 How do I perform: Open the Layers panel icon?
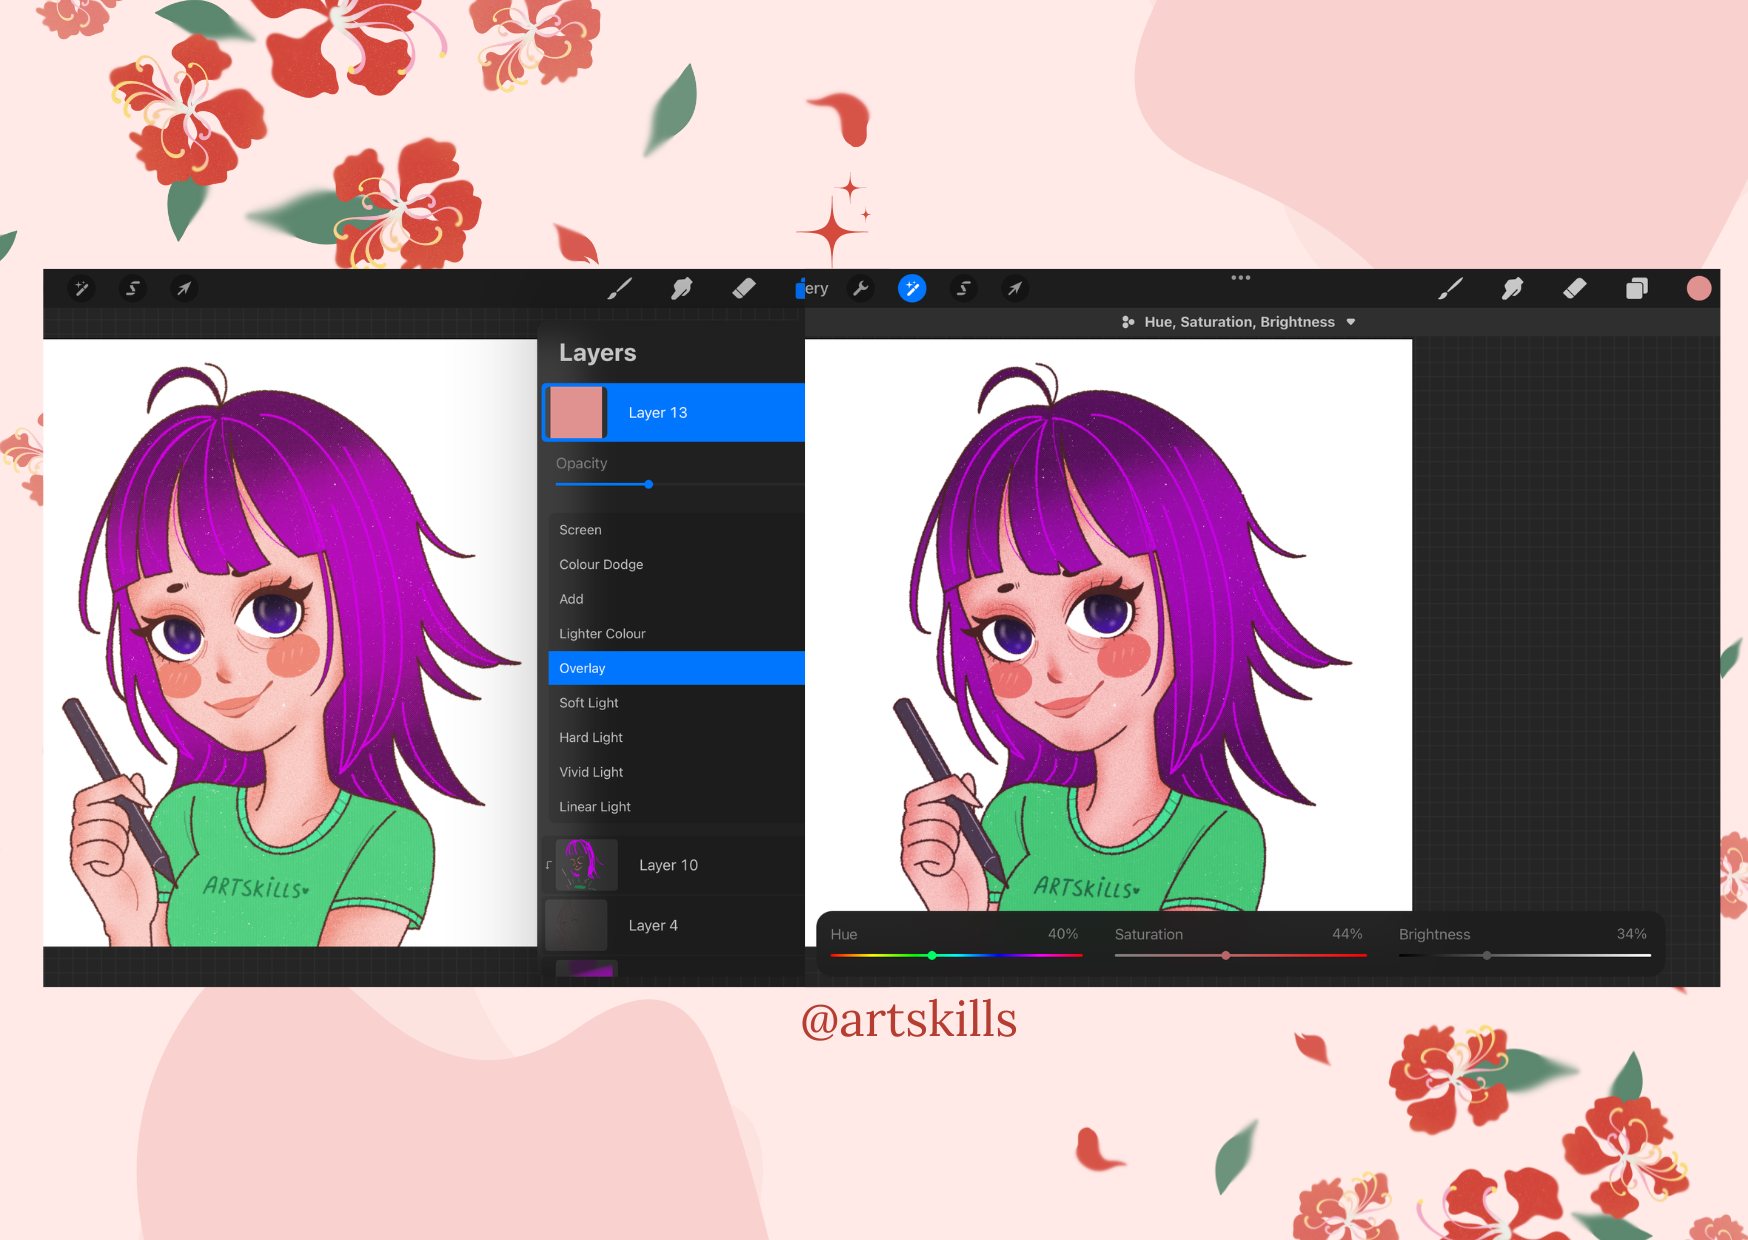pyautogui.click(x=1637, y=289)
